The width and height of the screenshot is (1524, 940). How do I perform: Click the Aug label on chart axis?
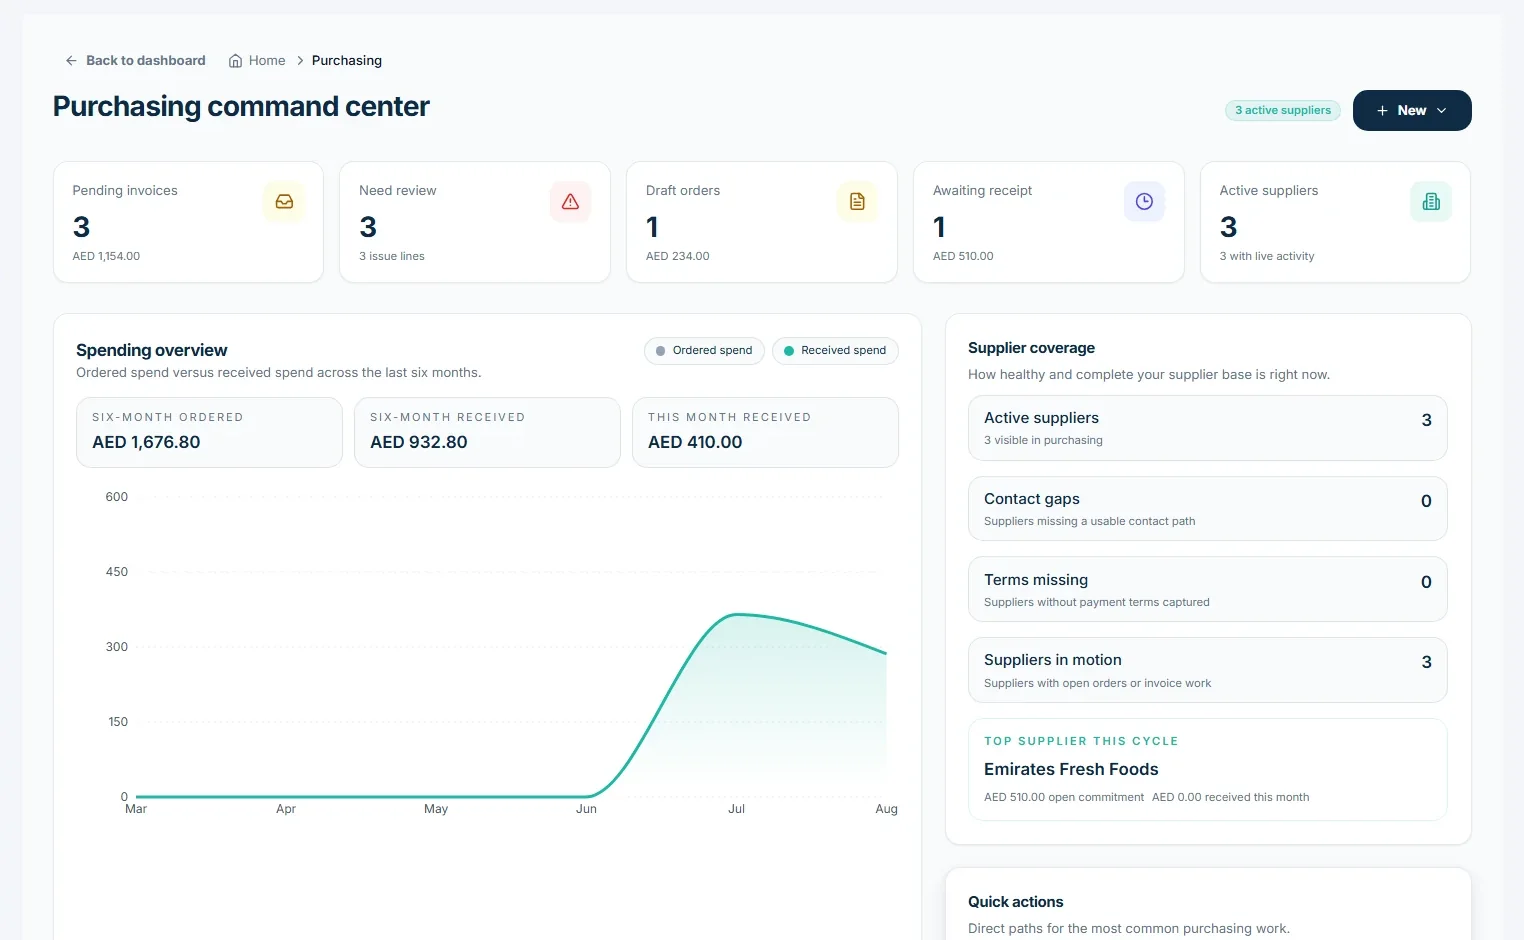[x=886, y=809]
